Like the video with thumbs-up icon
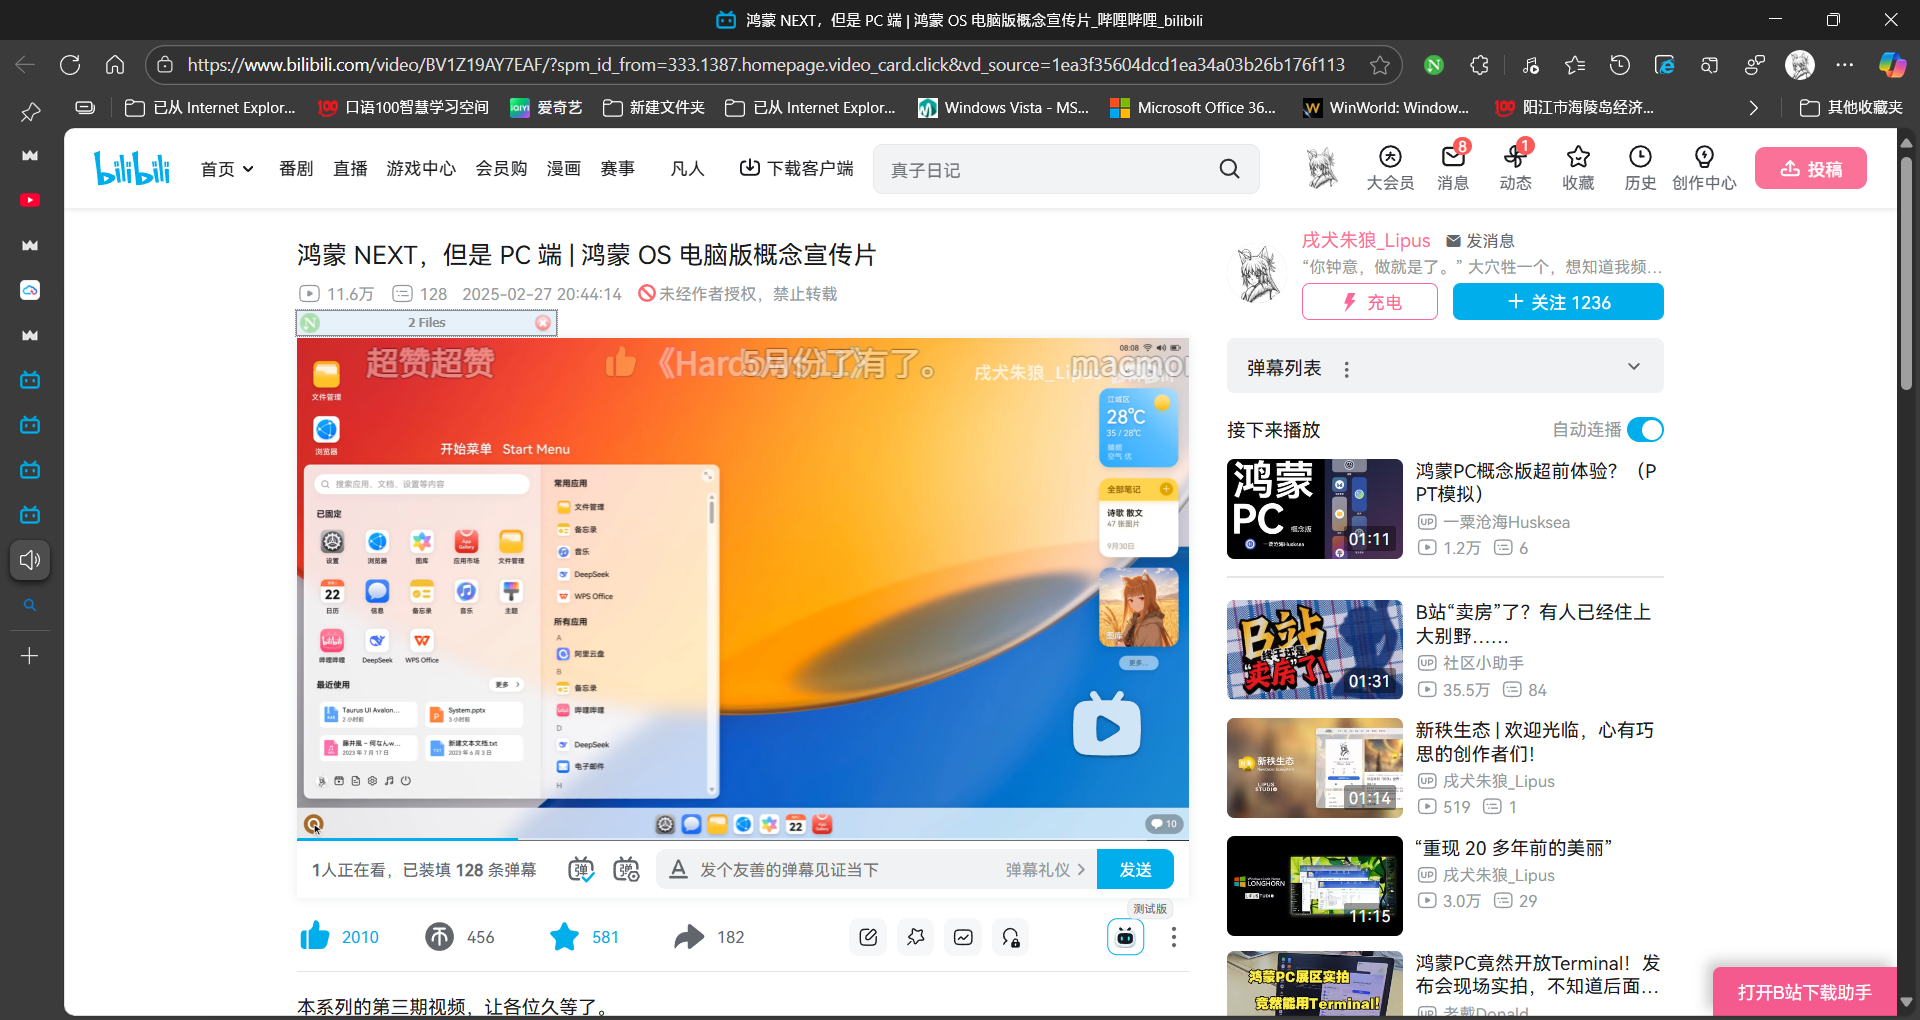The height and width of the screenshot is (1020, 1920). (315, 936)
